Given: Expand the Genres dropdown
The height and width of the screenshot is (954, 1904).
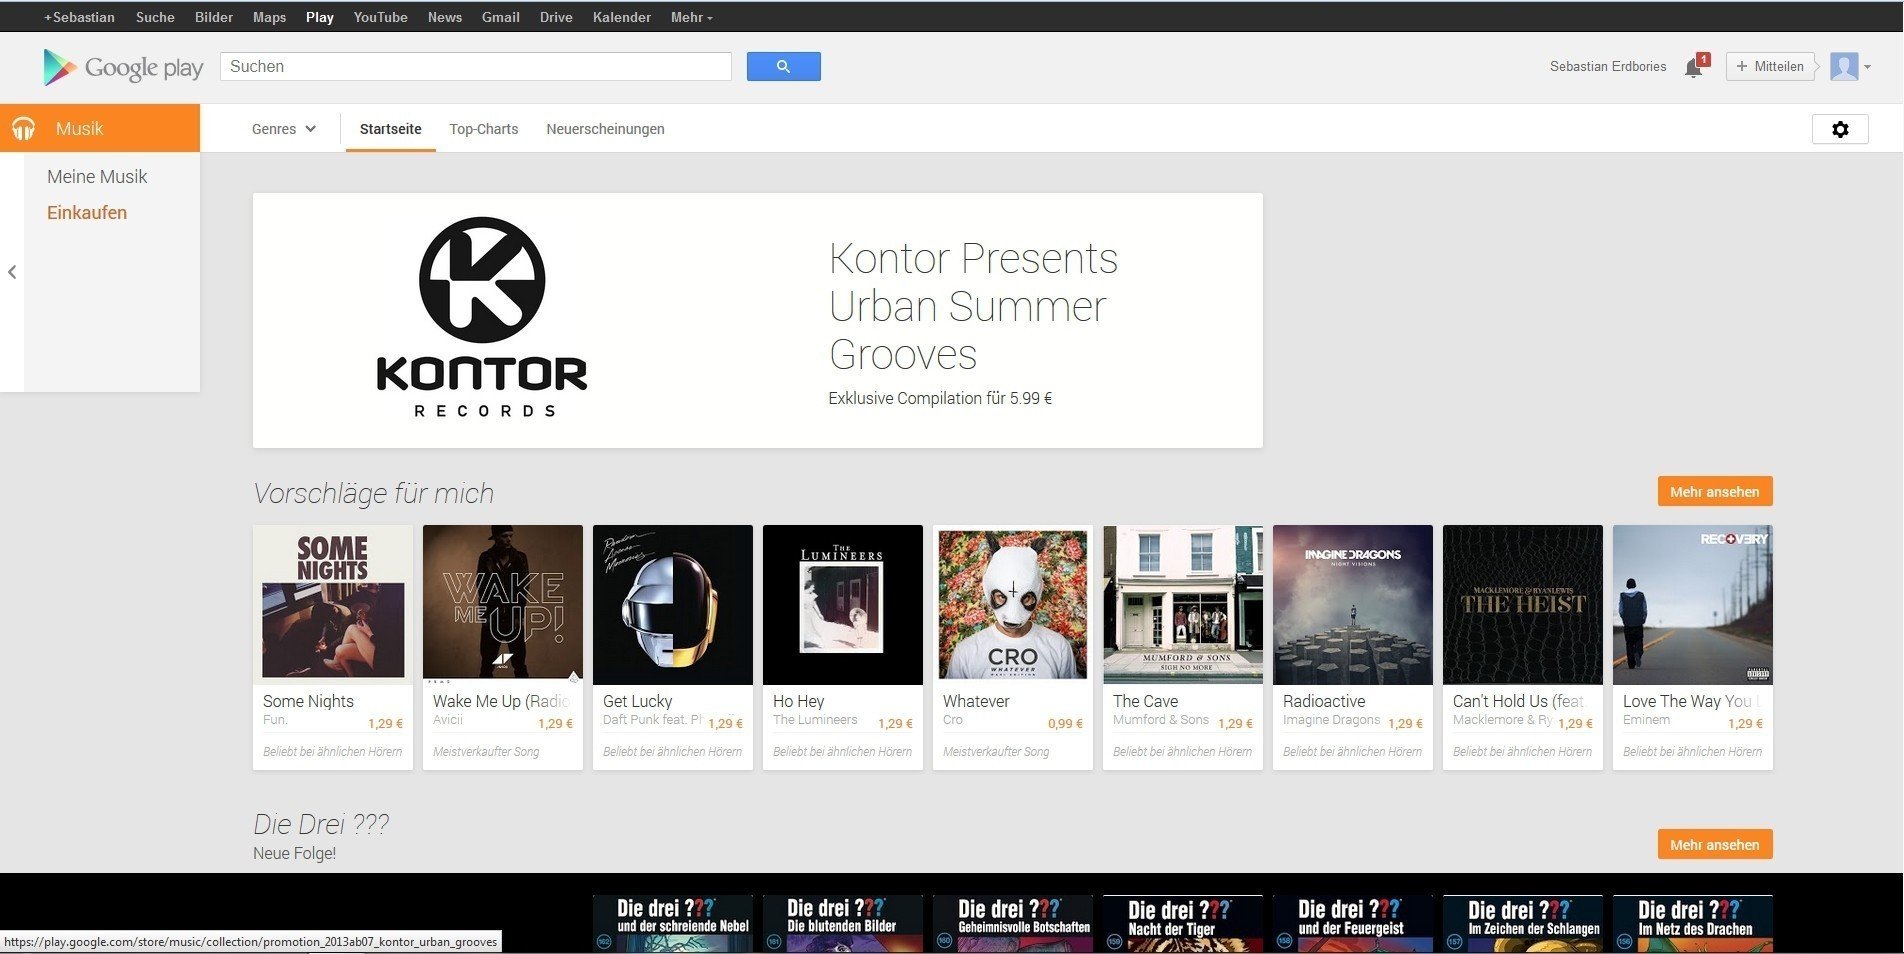Looking at the screenshot, I should pos(284,129).
